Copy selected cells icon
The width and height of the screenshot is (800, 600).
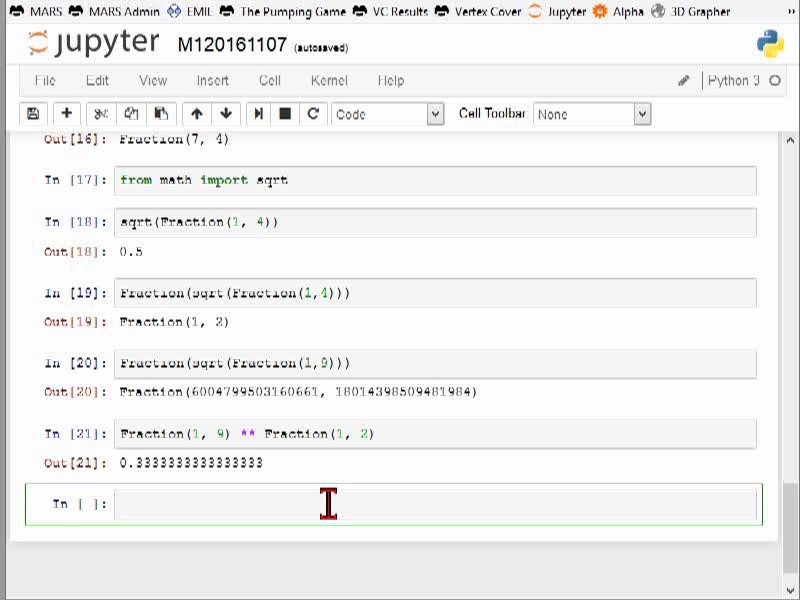coord(131,114)
